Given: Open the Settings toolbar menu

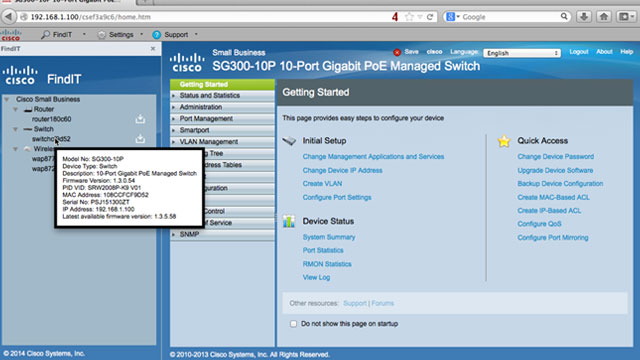Looking at the screenshot, I should click(x=120, y=35).
